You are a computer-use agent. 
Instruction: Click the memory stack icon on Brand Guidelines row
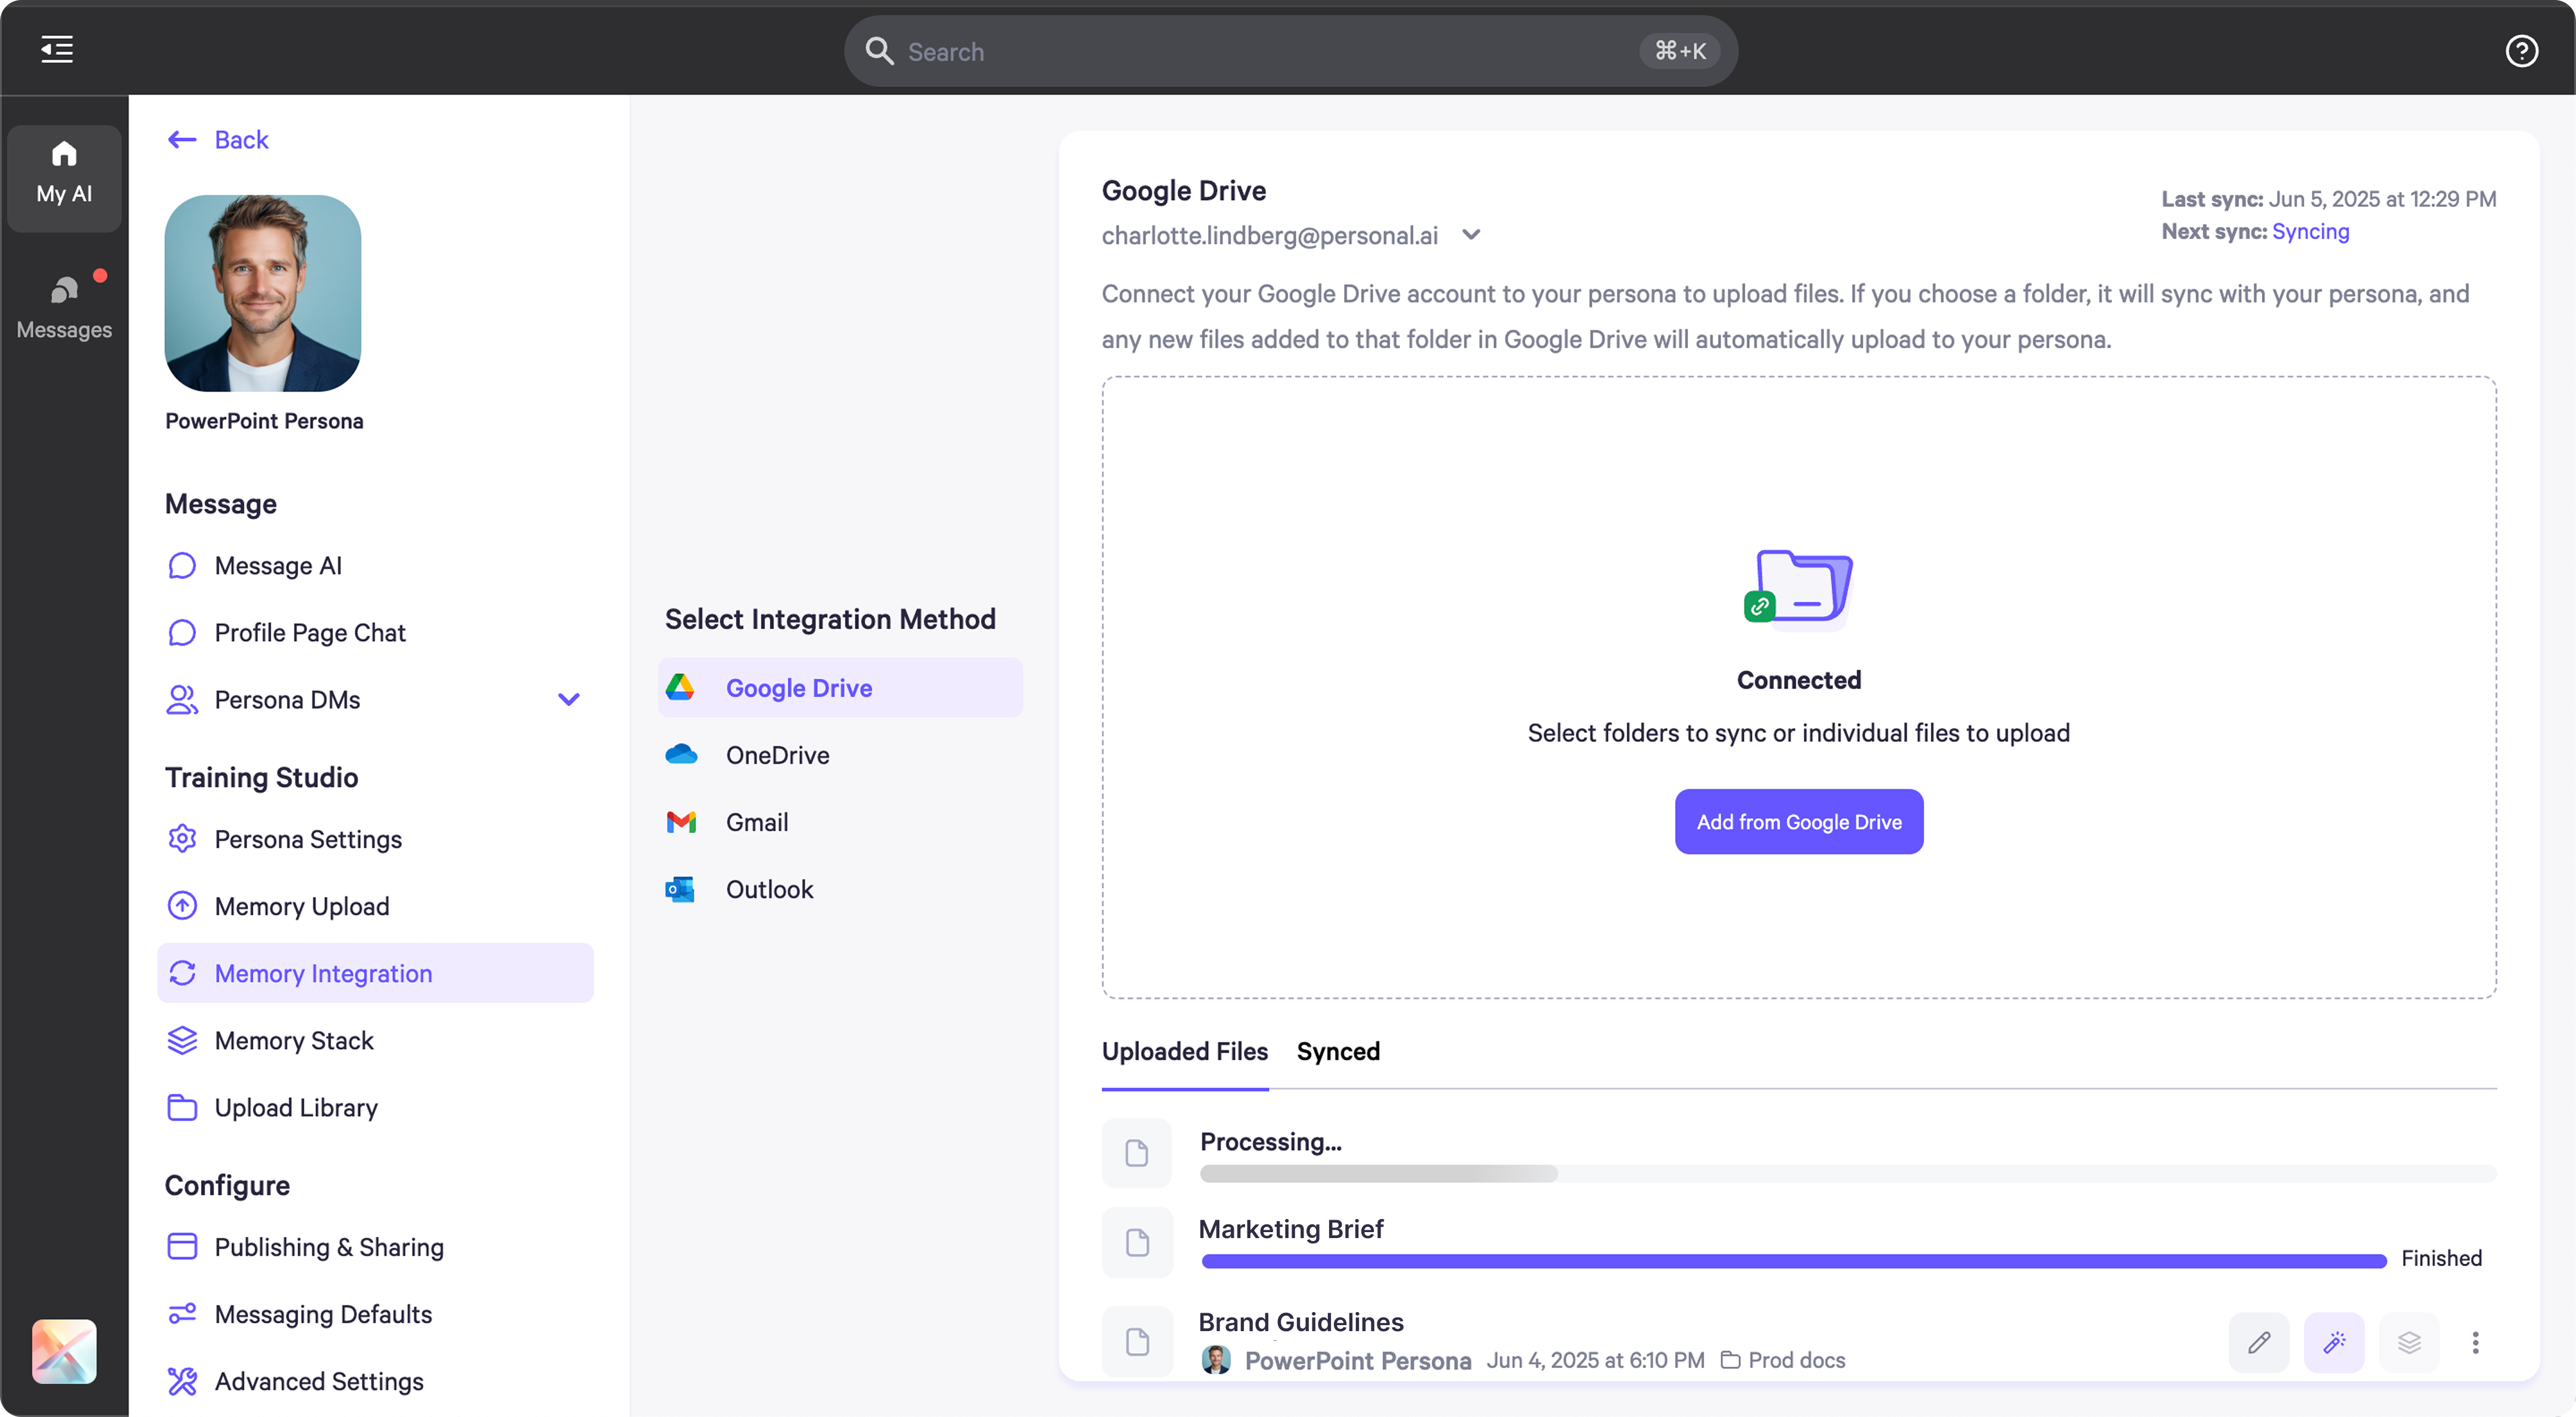2409,1342
